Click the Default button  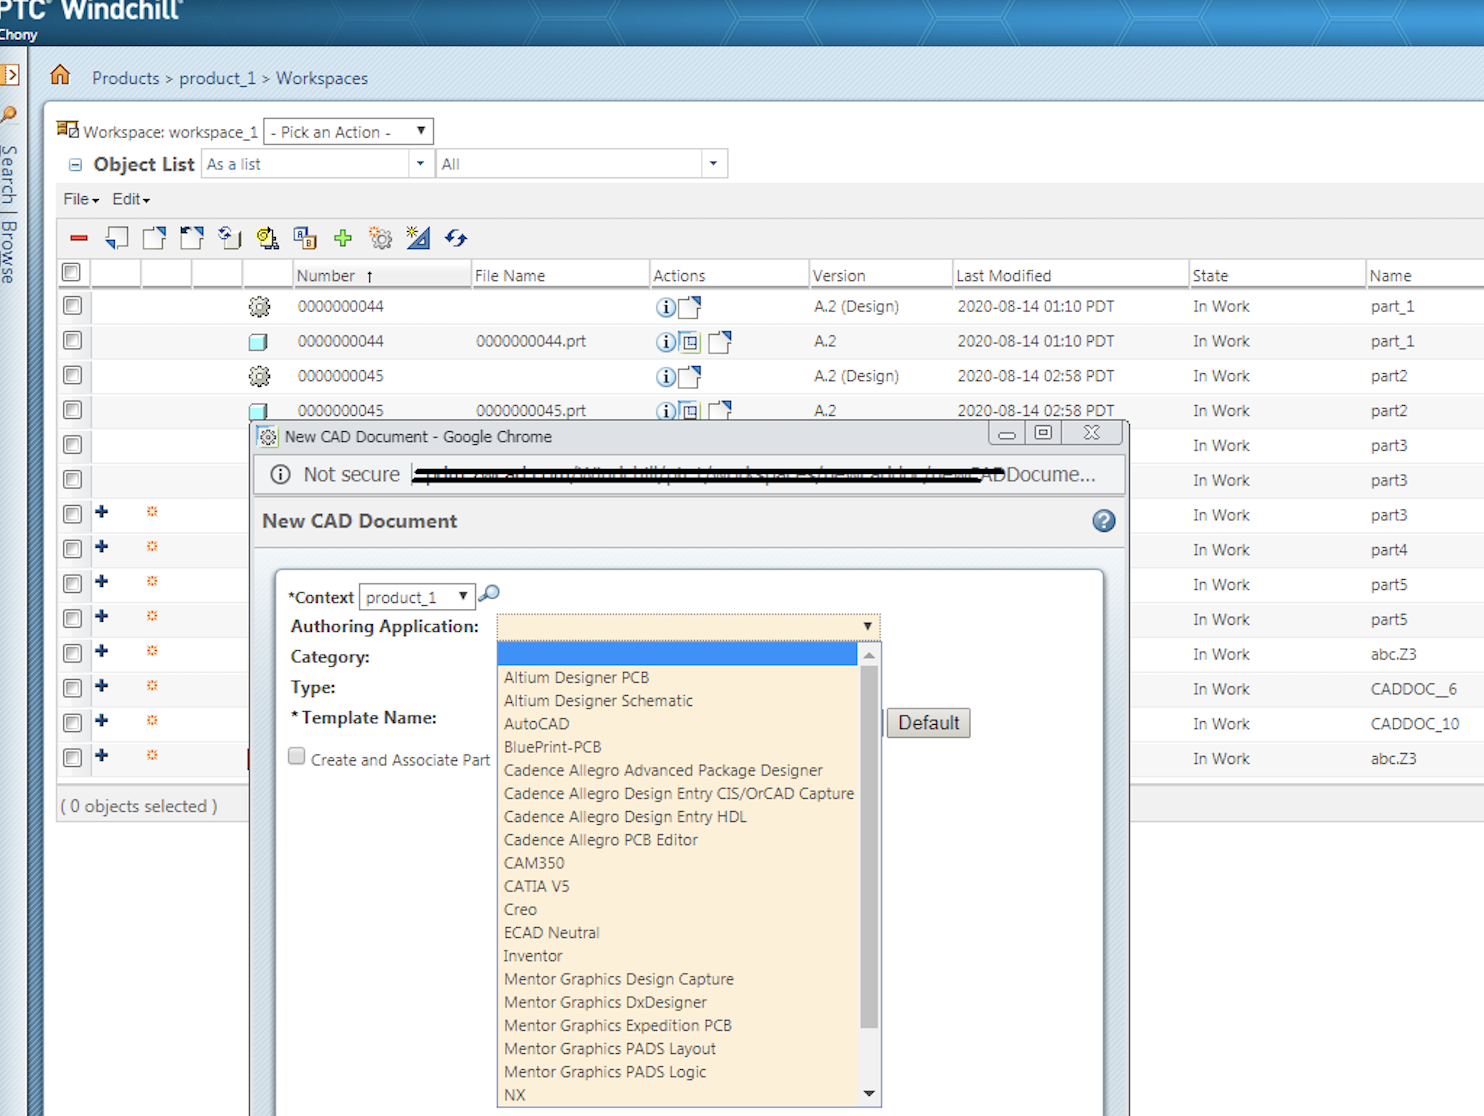click(x=927, y=722)
